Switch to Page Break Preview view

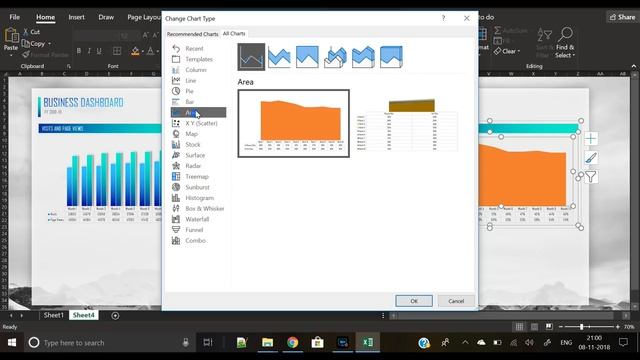point(549,327)
